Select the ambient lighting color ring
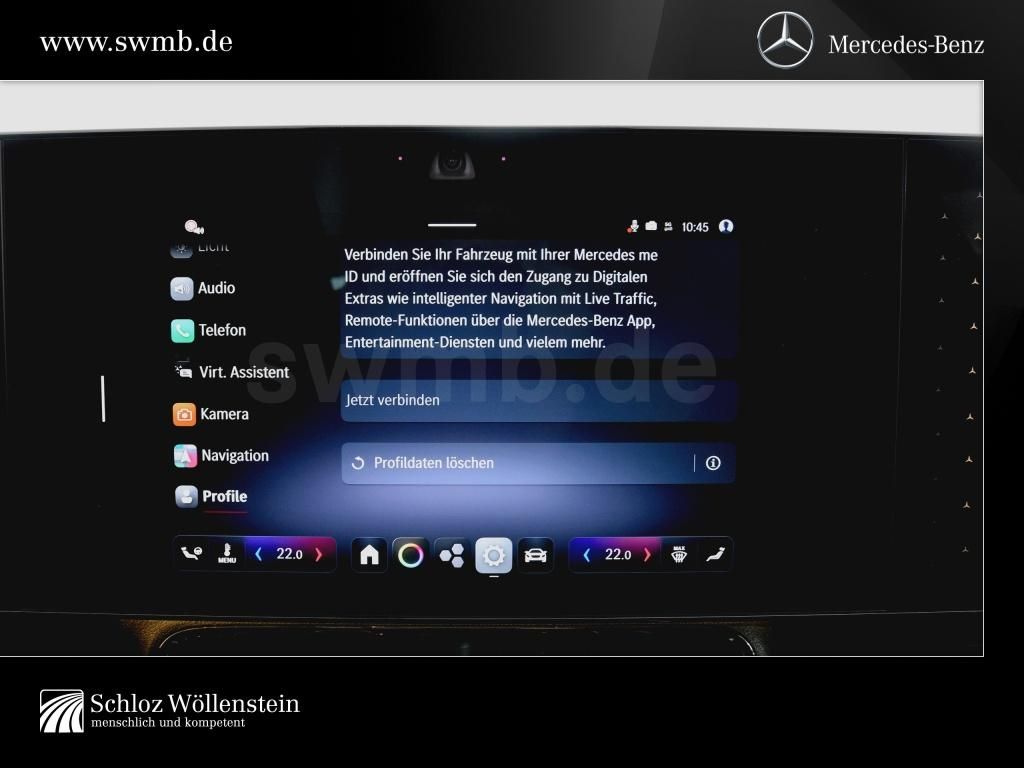 pyautogui.click(x=410, y=554)
